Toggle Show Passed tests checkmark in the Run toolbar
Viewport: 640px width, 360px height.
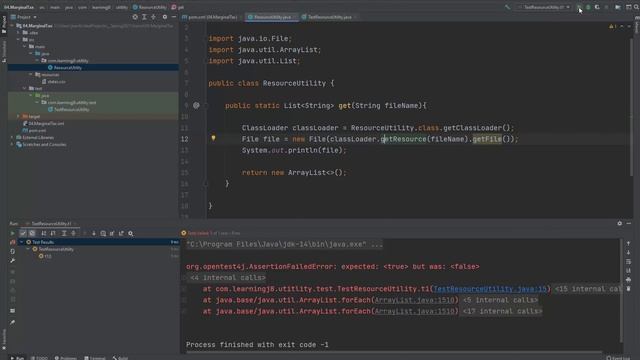coord(23,233)
